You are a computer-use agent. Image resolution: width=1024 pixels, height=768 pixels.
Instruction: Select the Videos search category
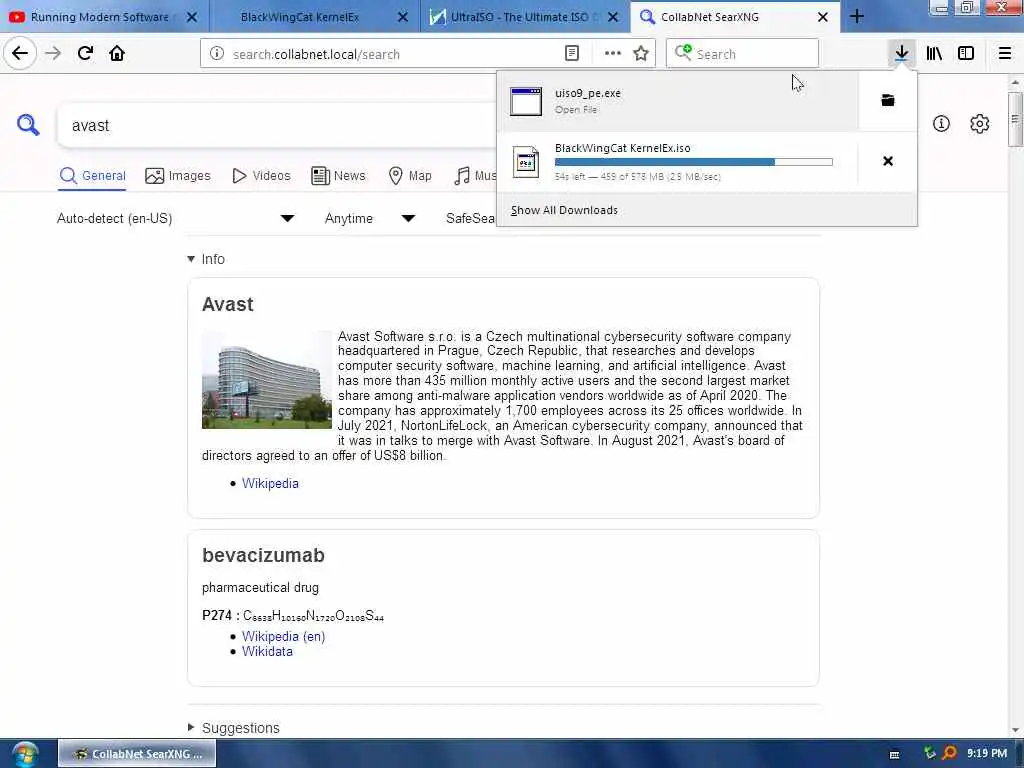(x=261, y=175)
